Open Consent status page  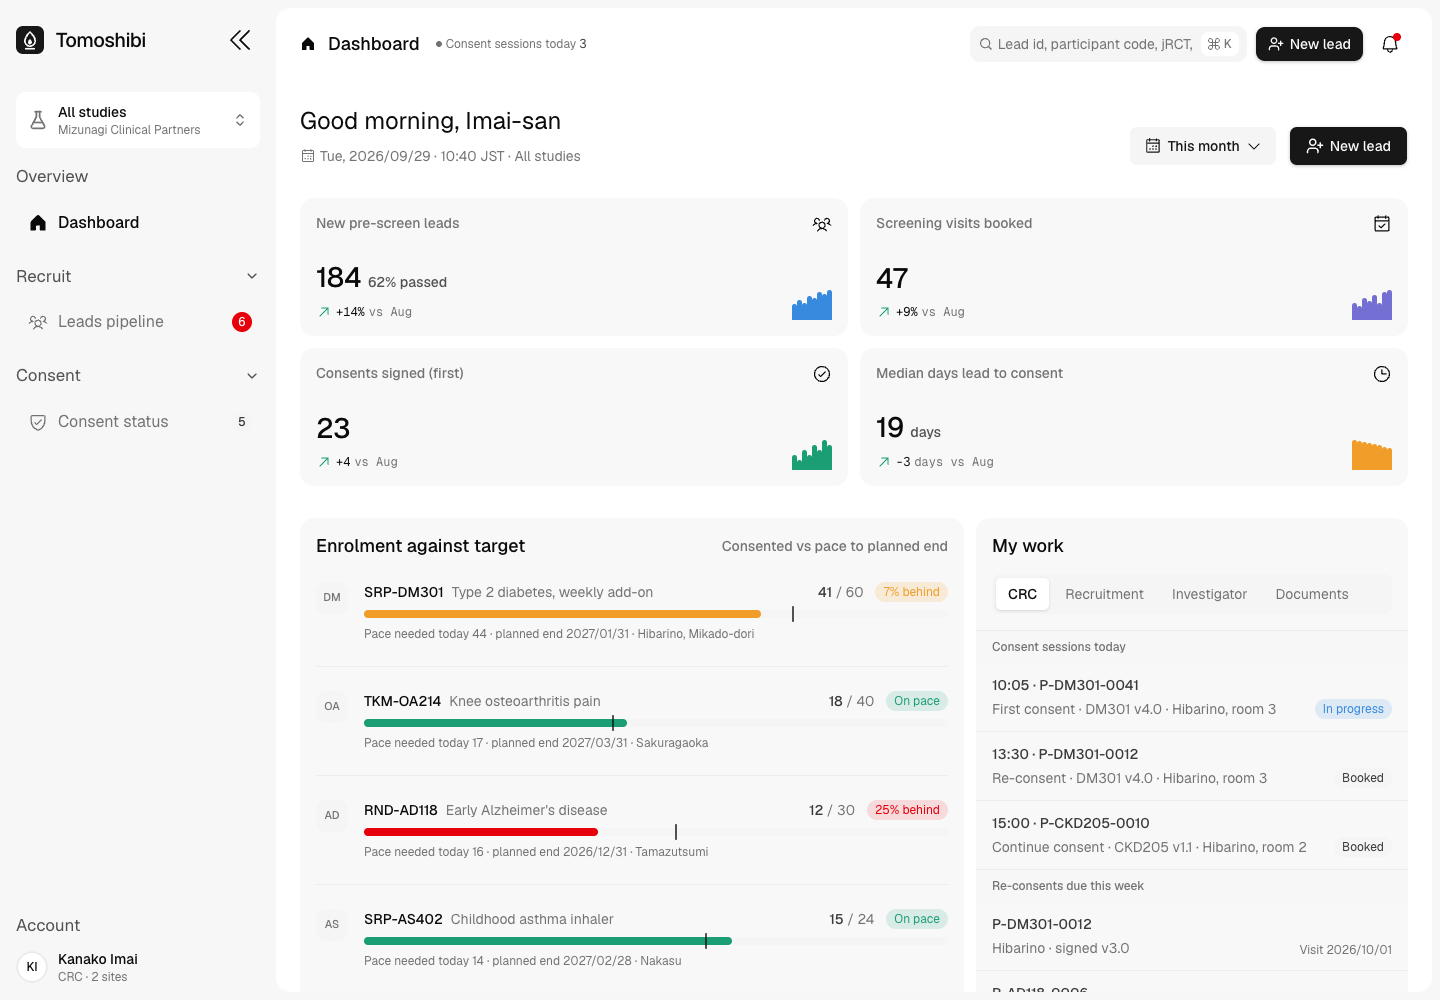point(138,422)
